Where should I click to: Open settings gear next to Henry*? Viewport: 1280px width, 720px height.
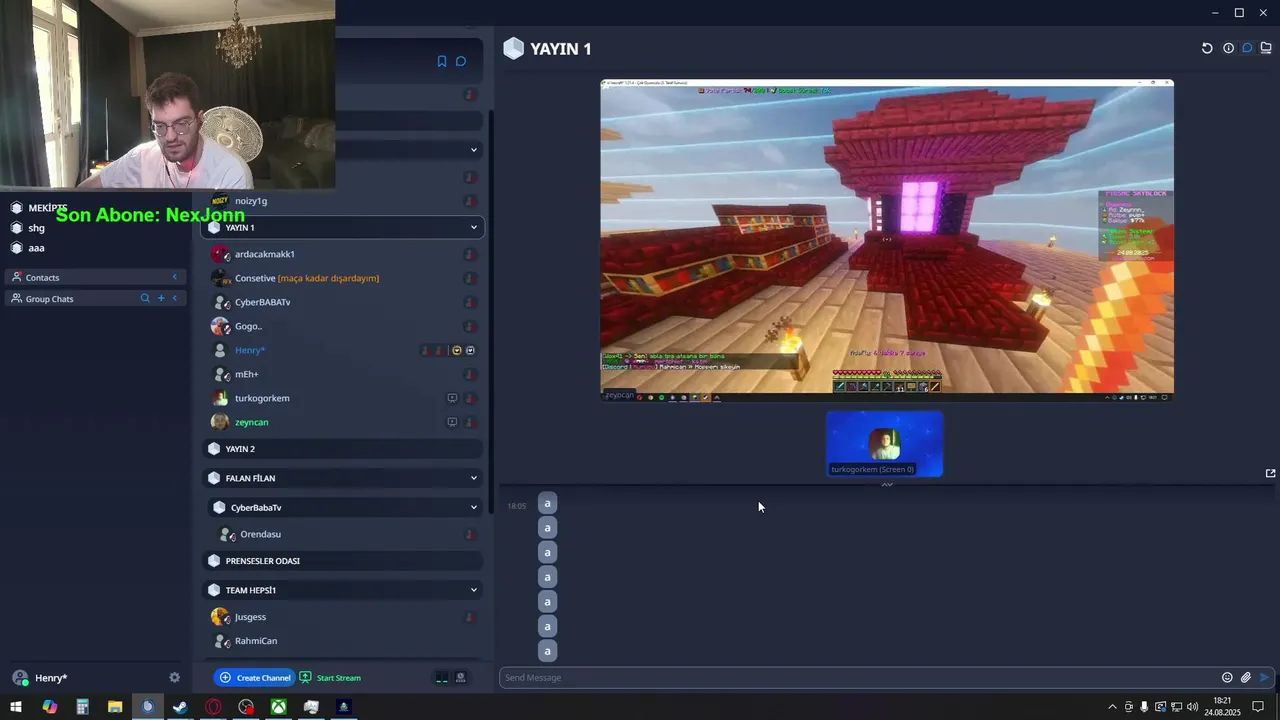pos(175,678)
